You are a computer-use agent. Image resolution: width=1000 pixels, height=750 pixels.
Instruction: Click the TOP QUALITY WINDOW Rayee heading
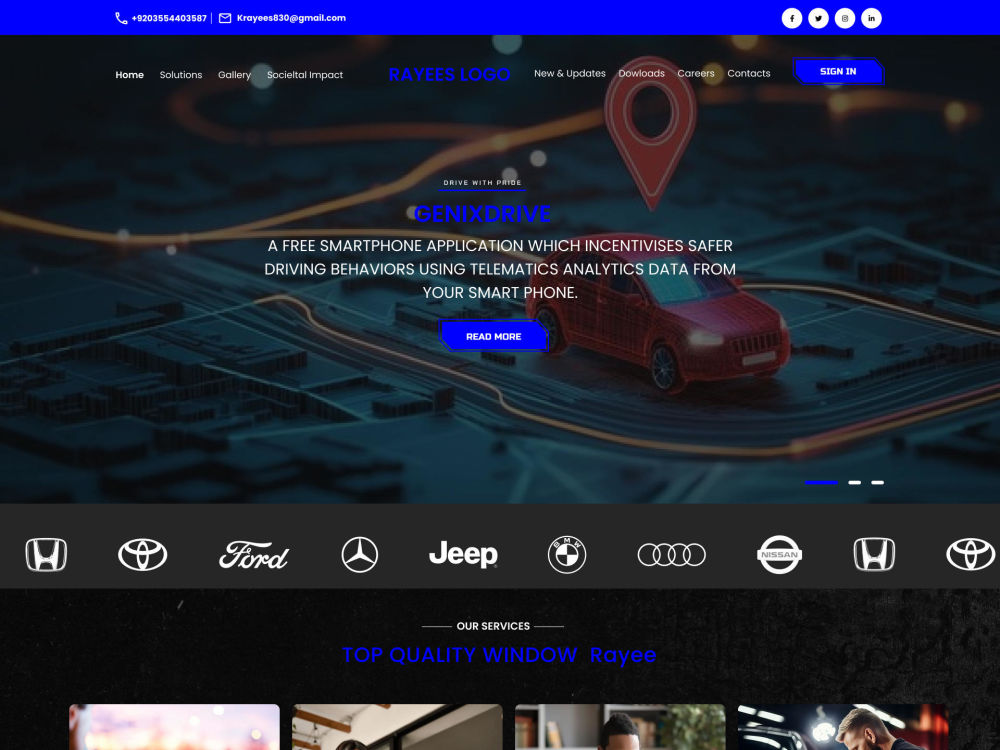[x=499, y=655]
